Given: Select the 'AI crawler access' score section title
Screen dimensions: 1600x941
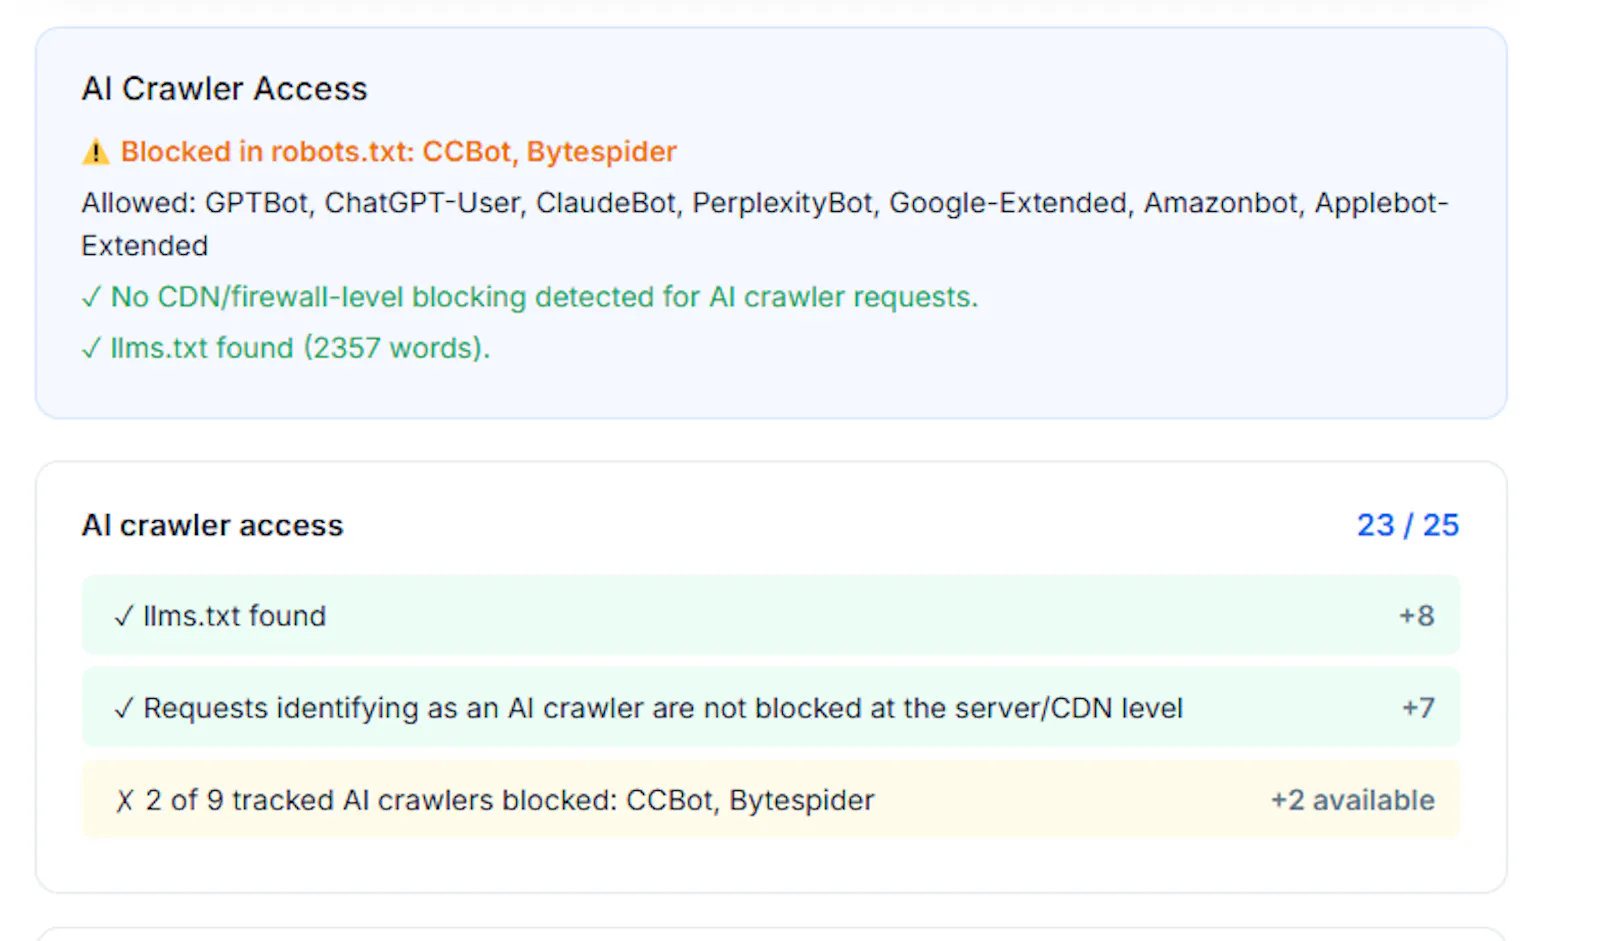Looking at the screenshot, I should pyautogui.click(x=213, y=525).
